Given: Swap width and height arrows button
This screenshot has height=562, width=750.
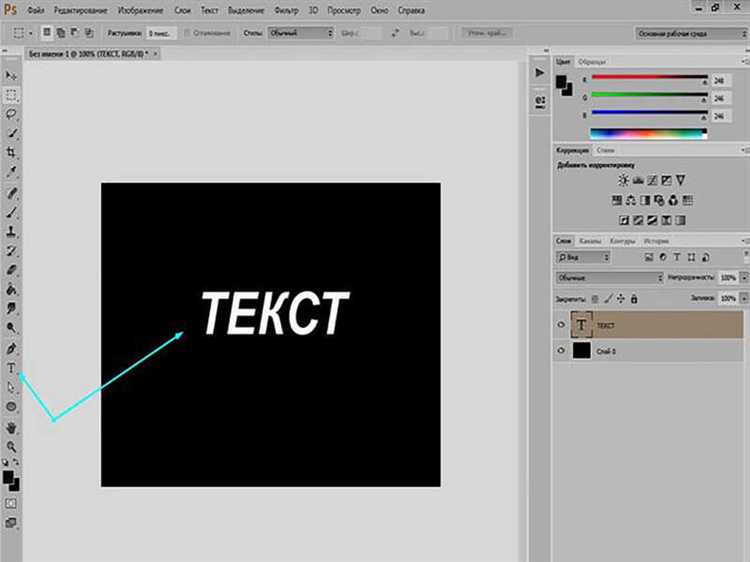Looking at the screenshot, I should 395,33.
